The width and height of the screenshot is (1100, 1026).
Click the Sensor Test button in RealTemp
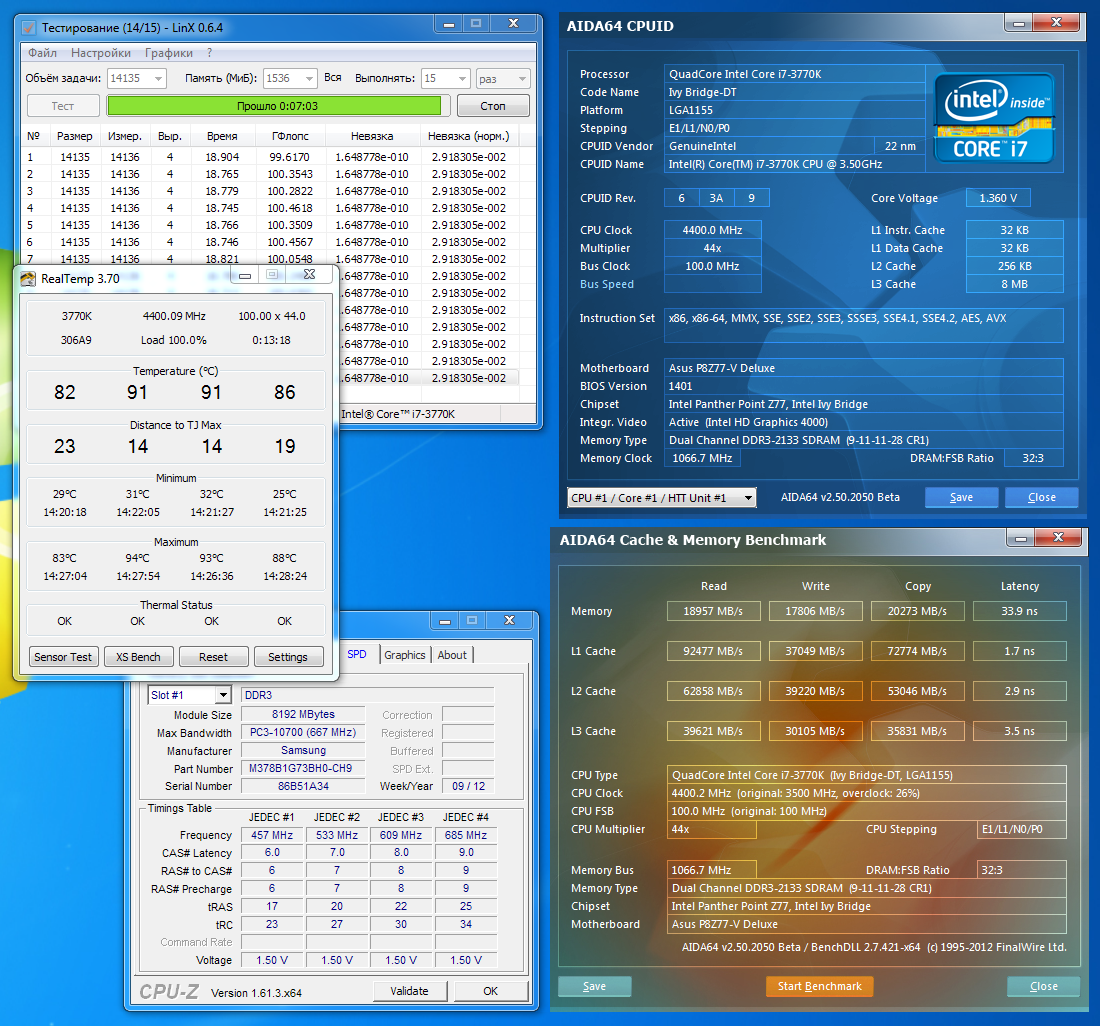coord(63,657)
